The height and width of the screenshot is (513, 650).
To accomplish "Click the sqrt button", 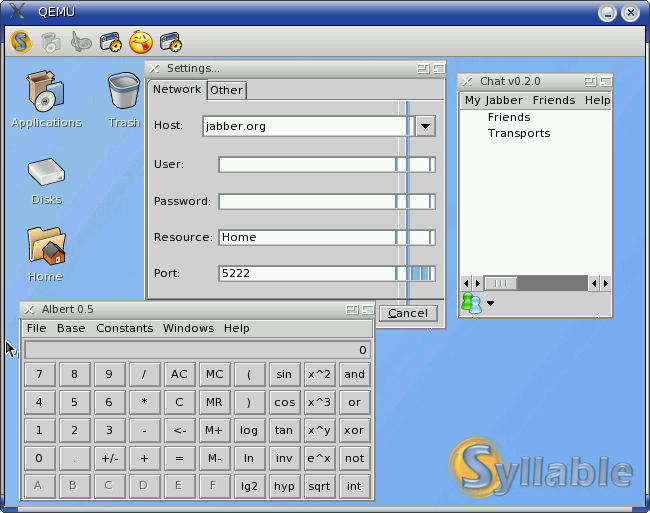I will click(319, 486).
